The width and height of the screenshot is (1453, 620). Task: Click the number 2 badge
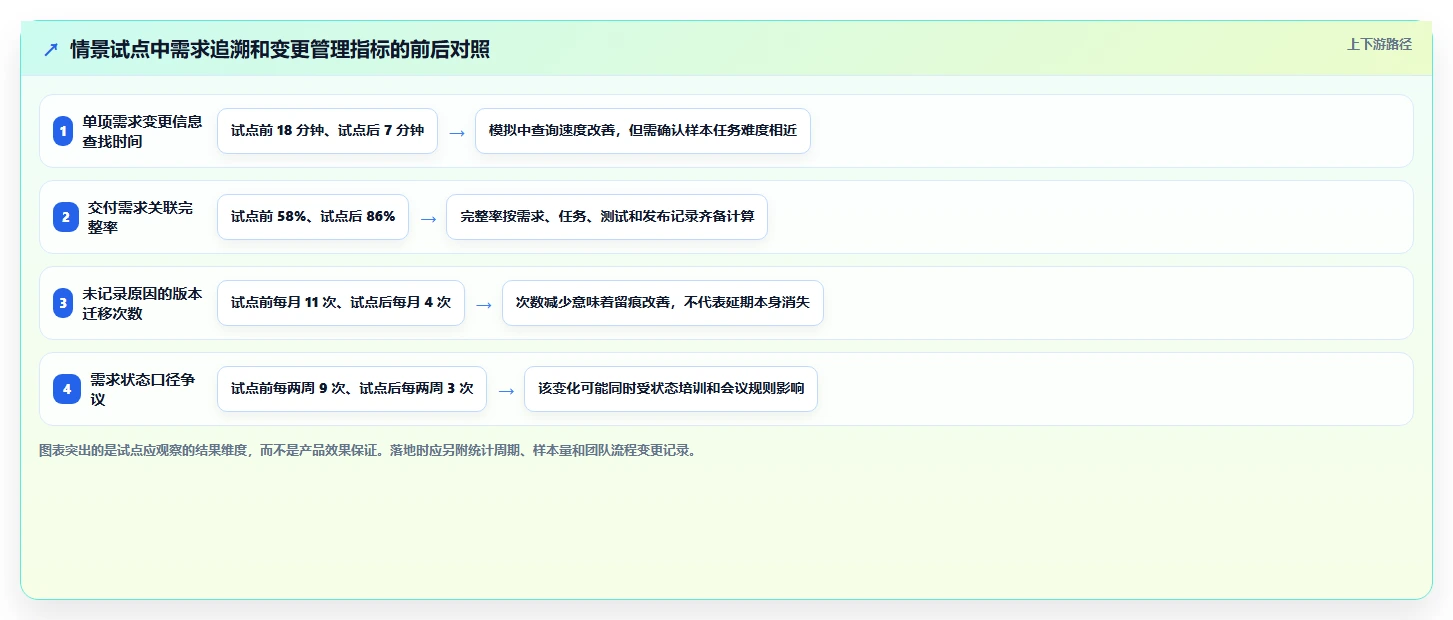click(66, 217)
